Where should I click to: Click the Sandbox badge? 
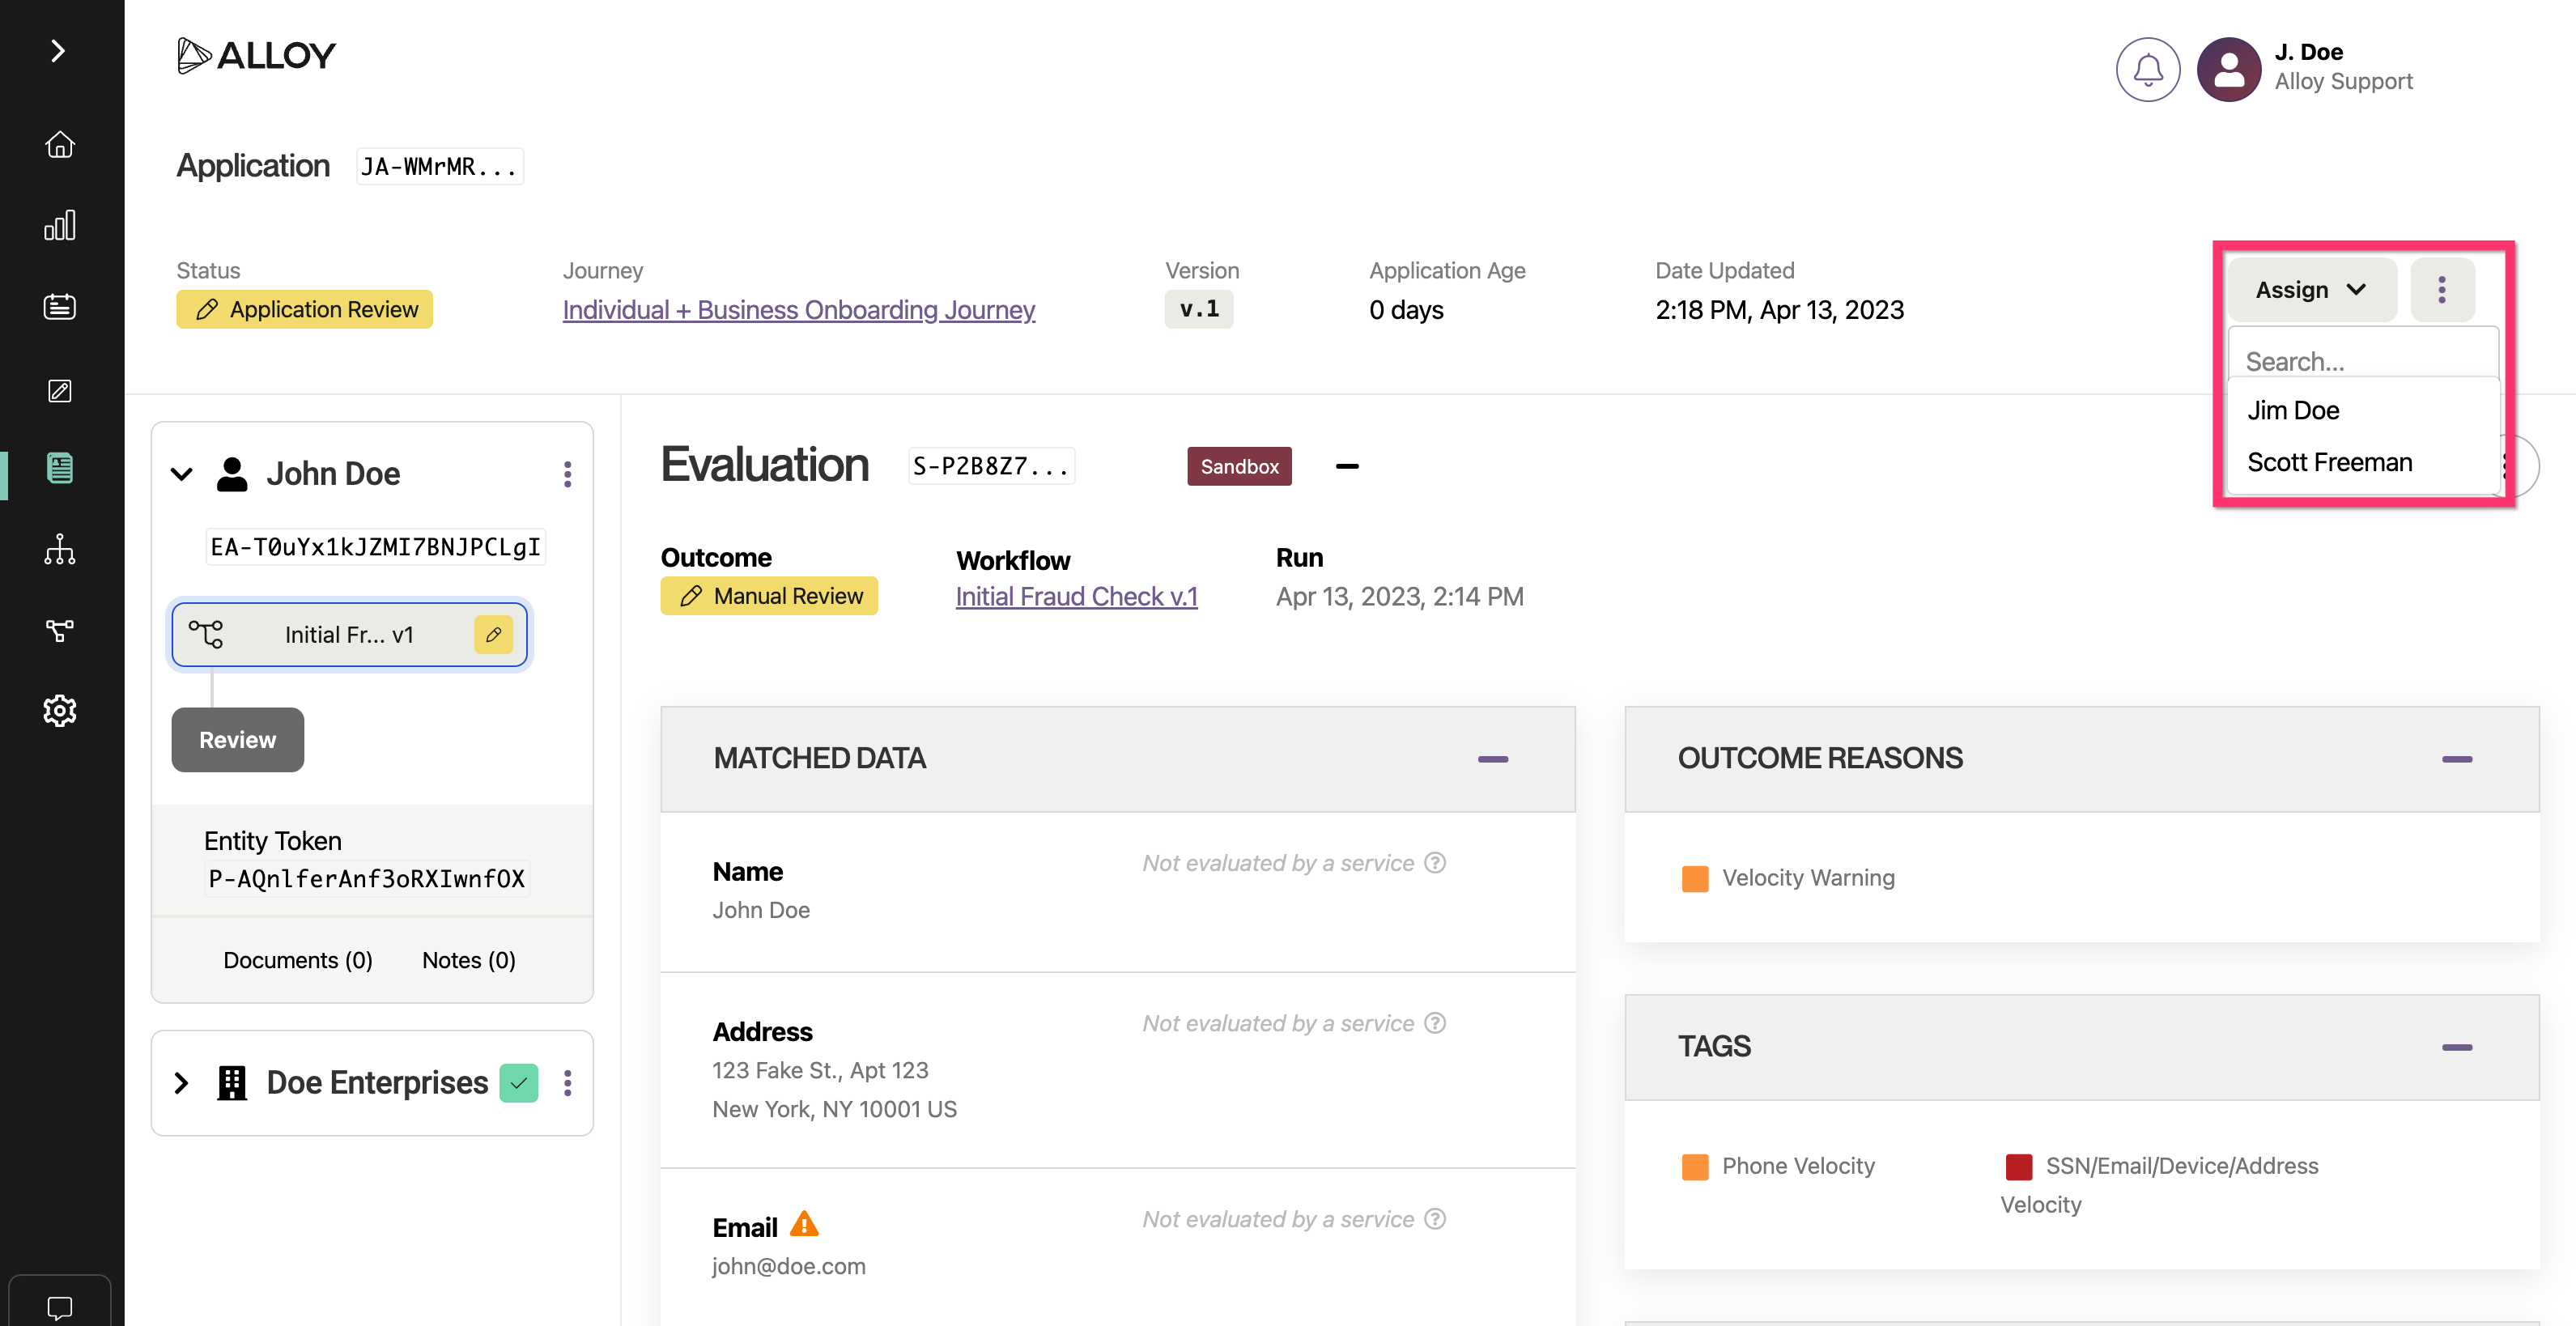(1240, 466)
